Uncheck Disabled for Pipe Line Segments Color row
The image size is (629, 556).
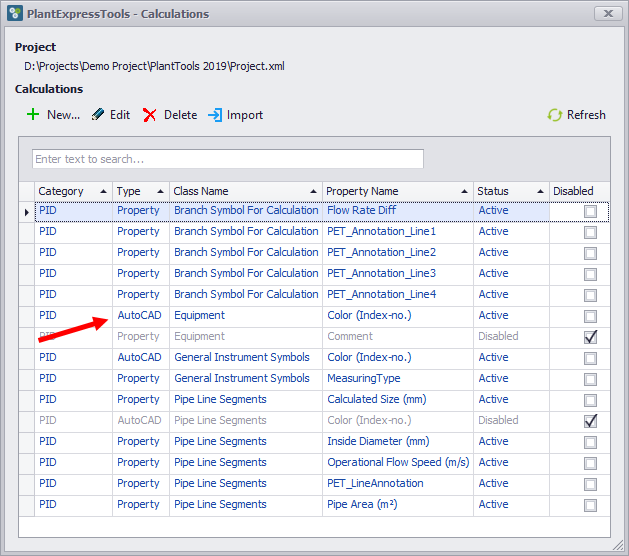point(590,421)
